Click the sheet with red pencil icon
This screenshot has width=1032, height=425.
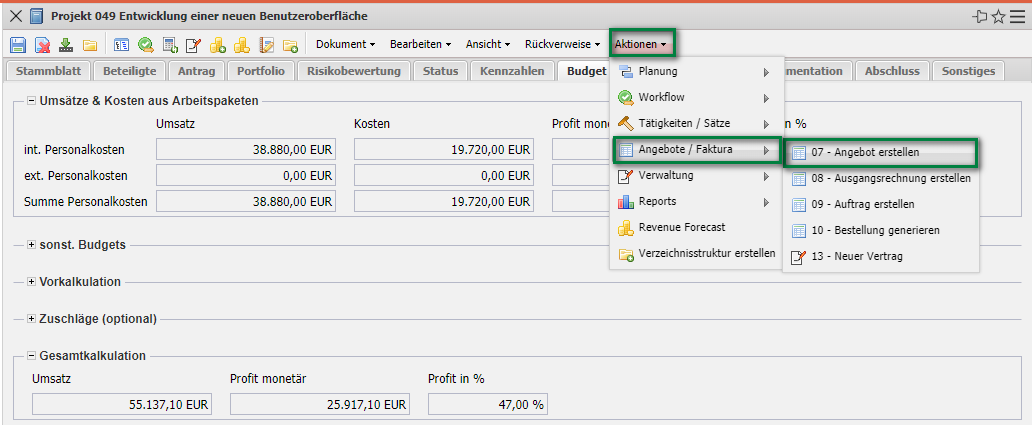[x=194, y=45]
